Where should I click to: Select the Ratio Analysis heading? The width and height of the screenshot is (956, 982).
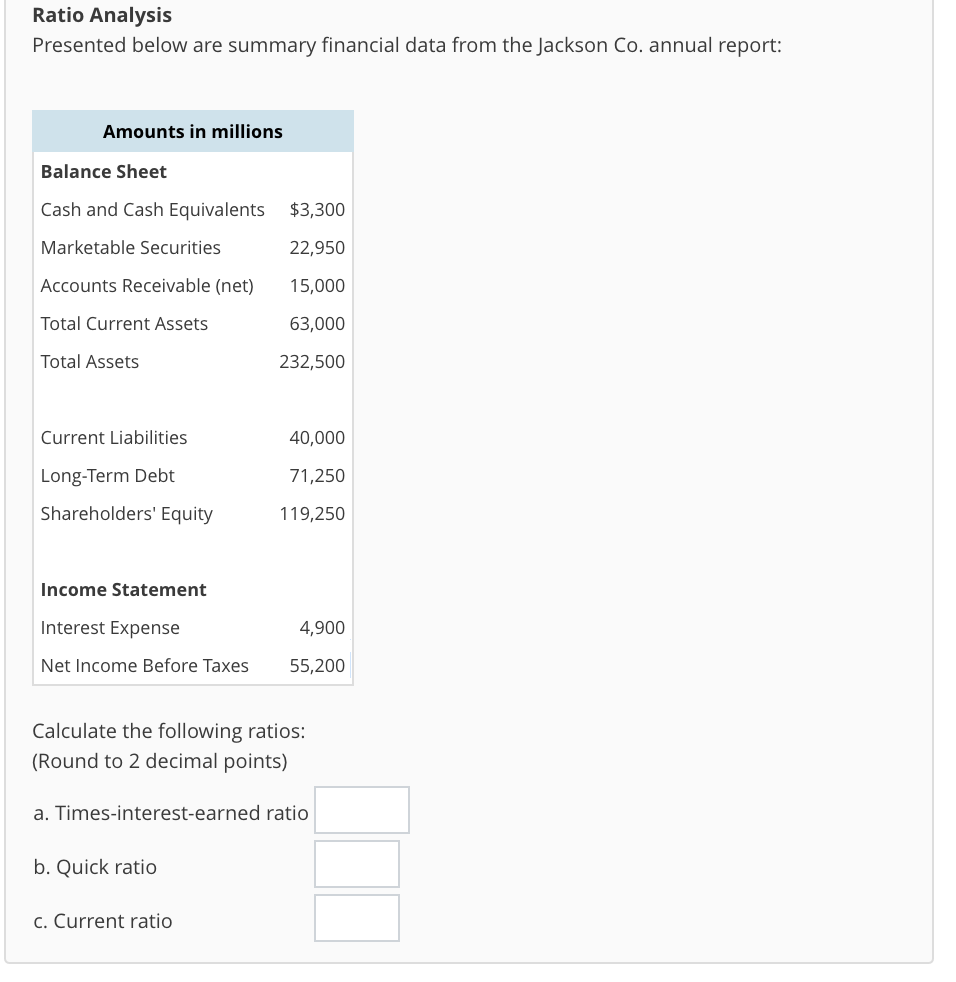coord(101,15)
